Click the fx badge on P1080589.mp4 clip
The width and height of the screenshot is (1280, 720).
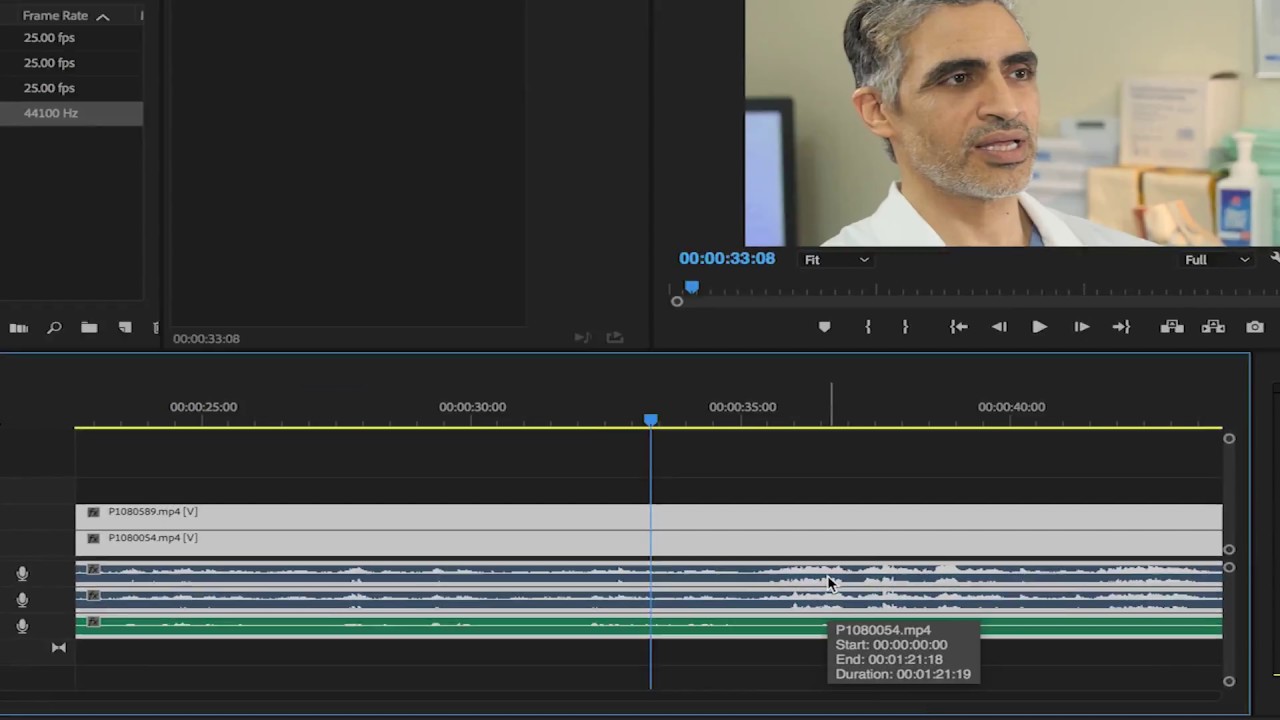coord(93,512)
